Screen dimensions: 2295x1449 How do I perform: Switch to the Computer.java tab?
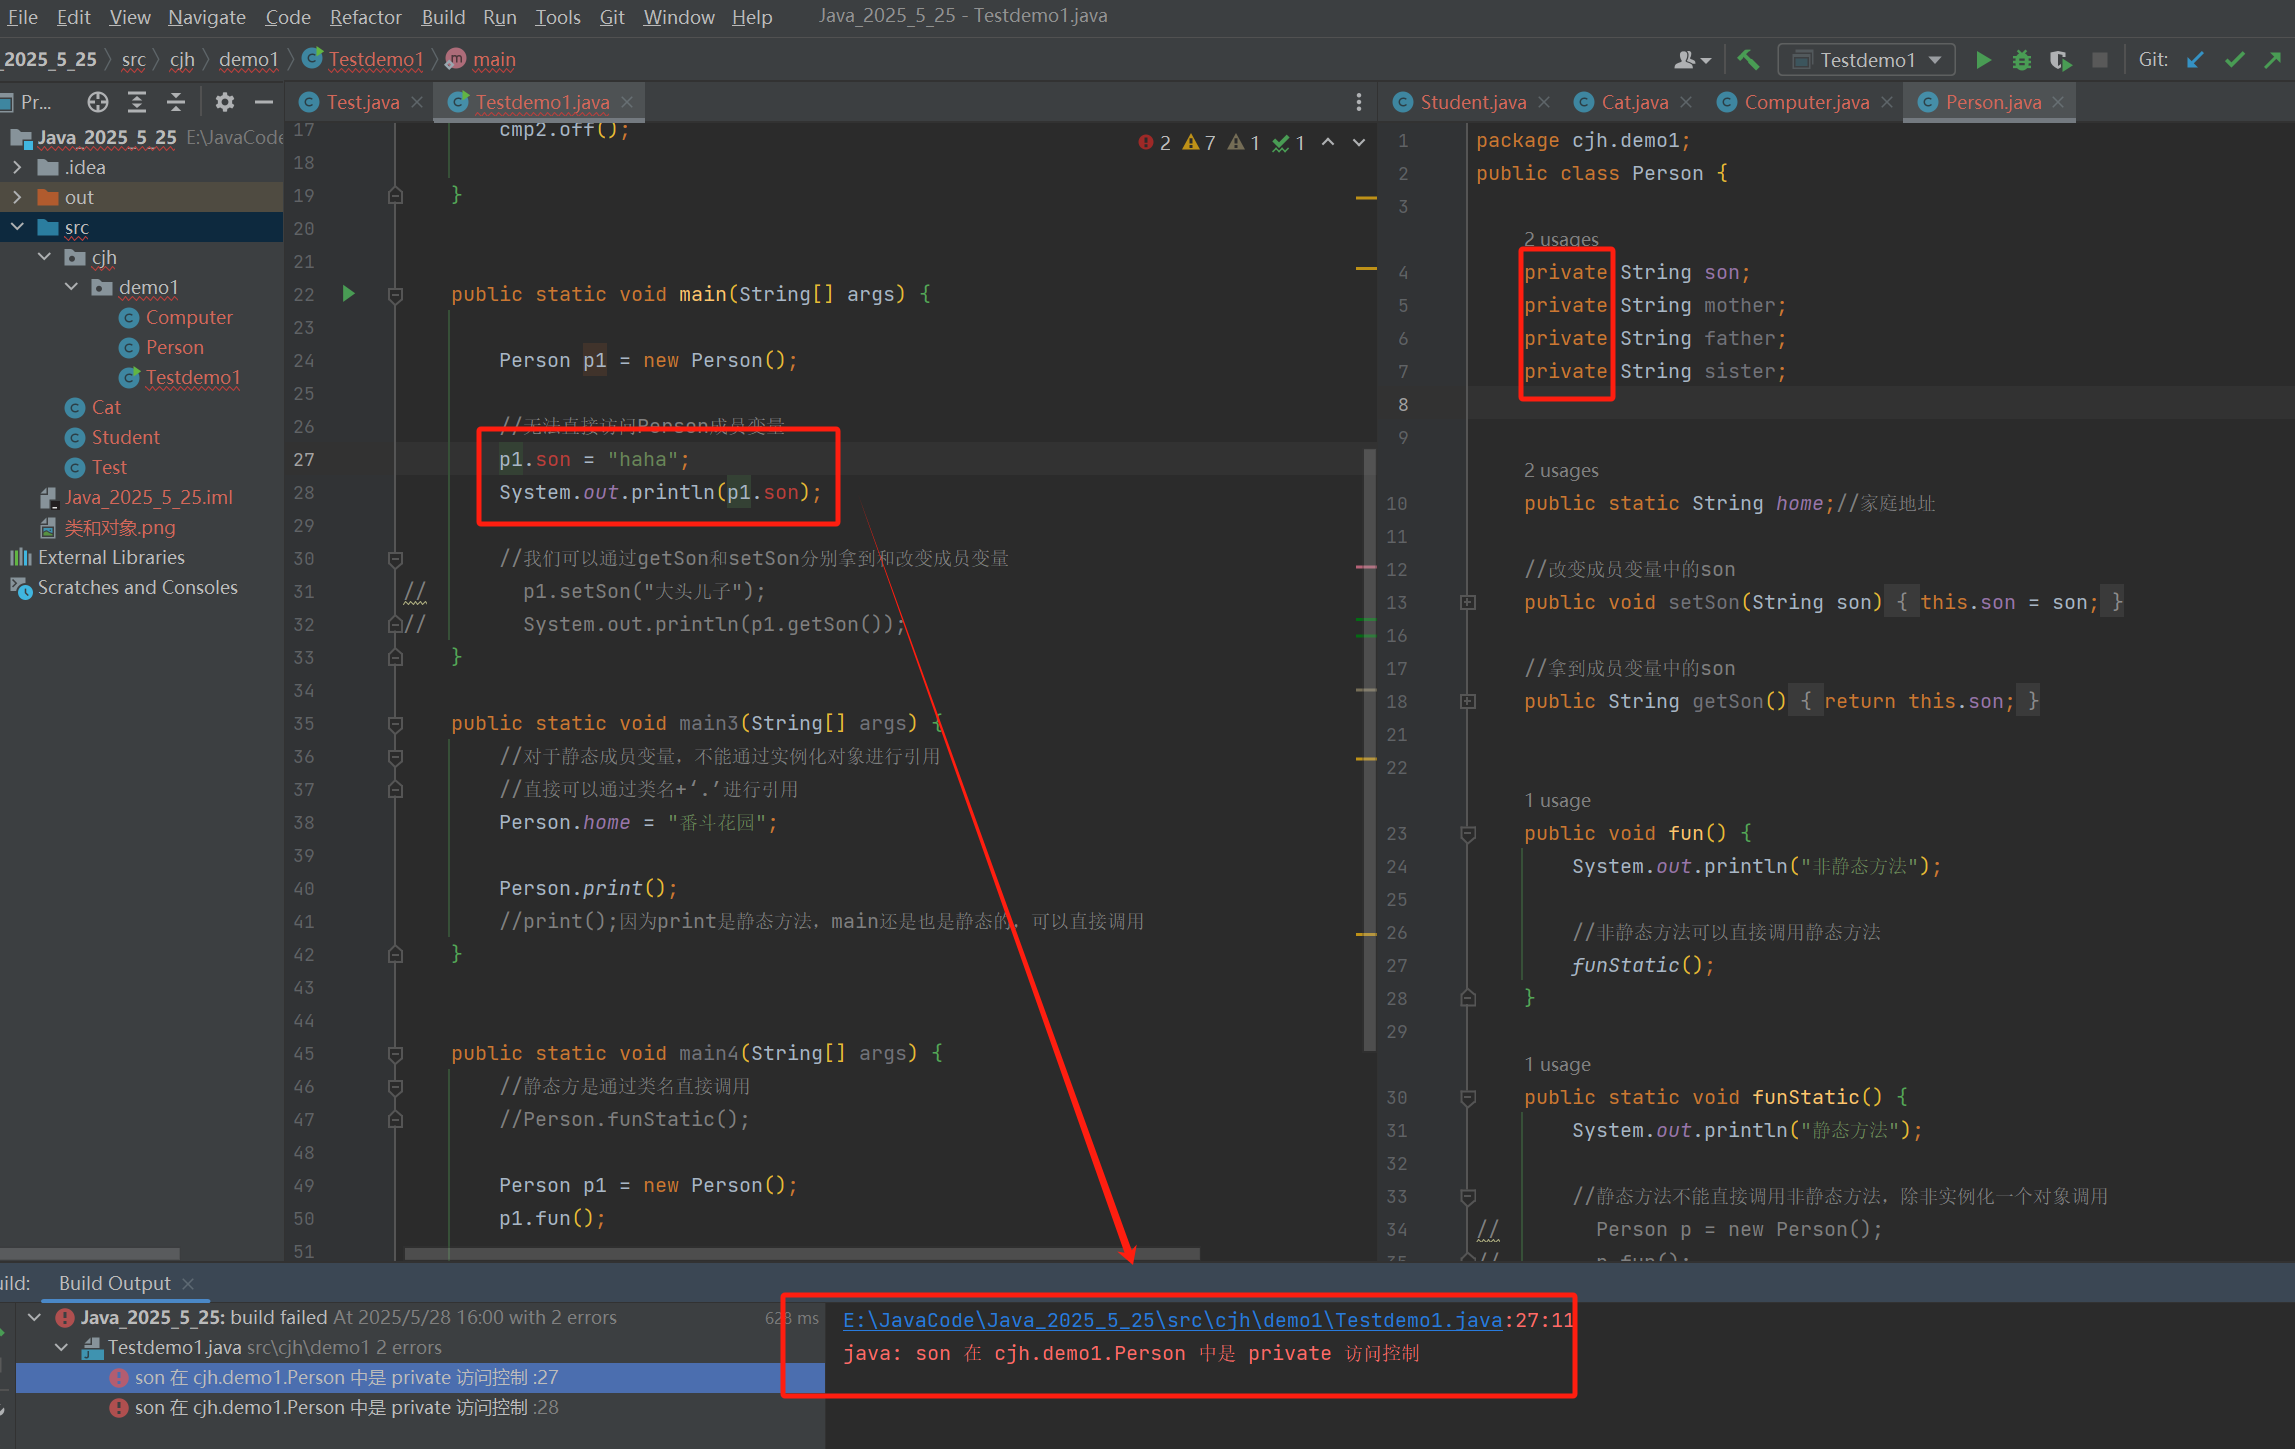tap(1805, 102)
